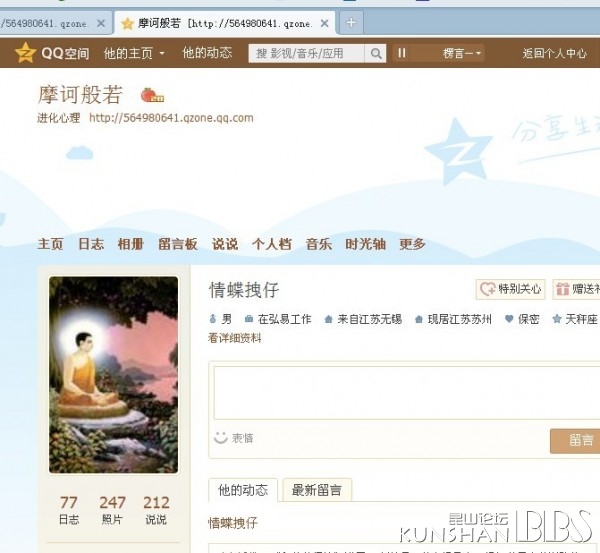
Task: Pause the background music player
Action: pyautogui.click(x=401, y=53)
